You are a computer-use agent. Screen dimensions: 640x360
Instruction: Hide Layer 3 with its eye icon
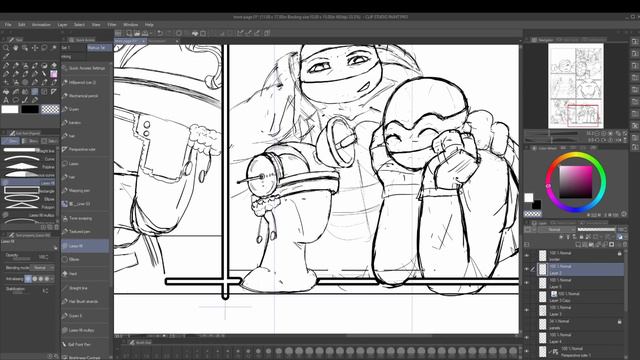click(x=527, y=310)
